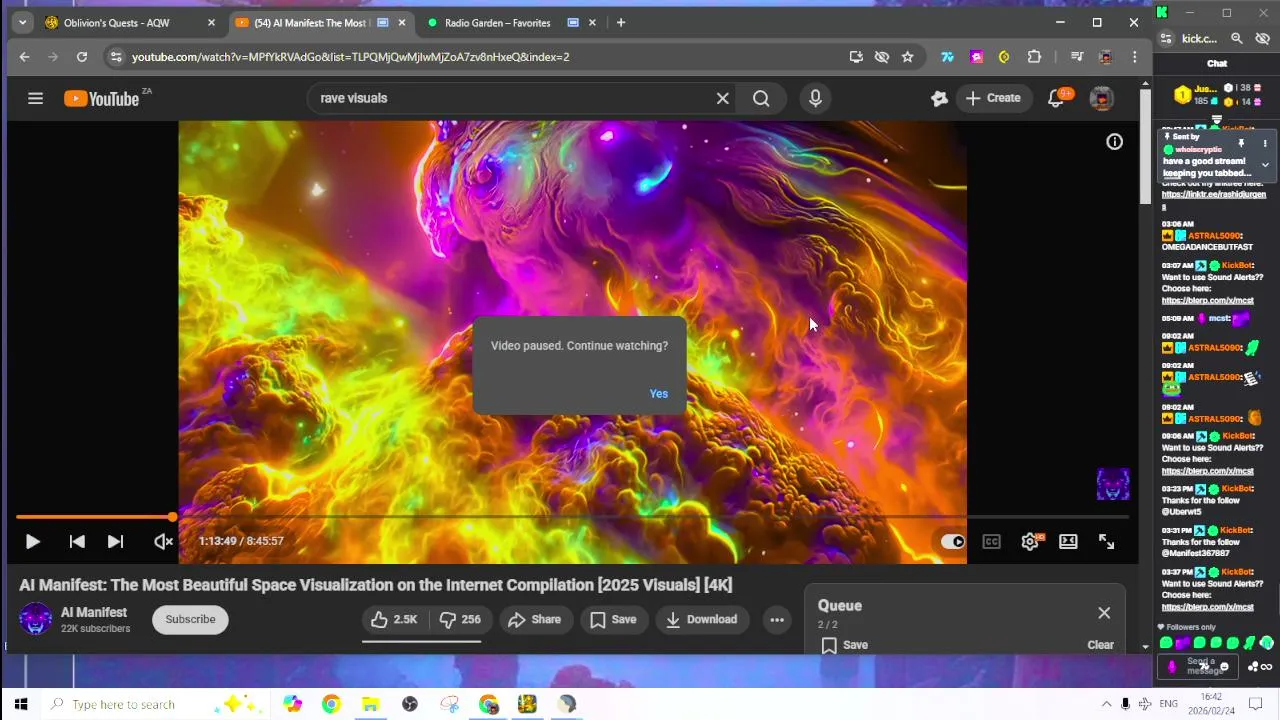Skip to previous video

point(77,541)
